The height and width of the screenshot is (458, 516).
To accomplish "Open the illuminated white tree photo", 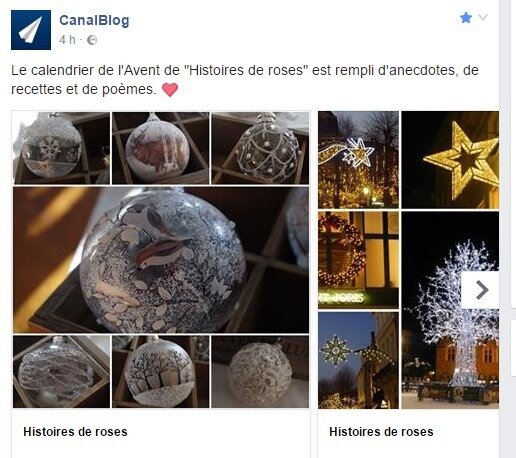I will coord(450,310).
